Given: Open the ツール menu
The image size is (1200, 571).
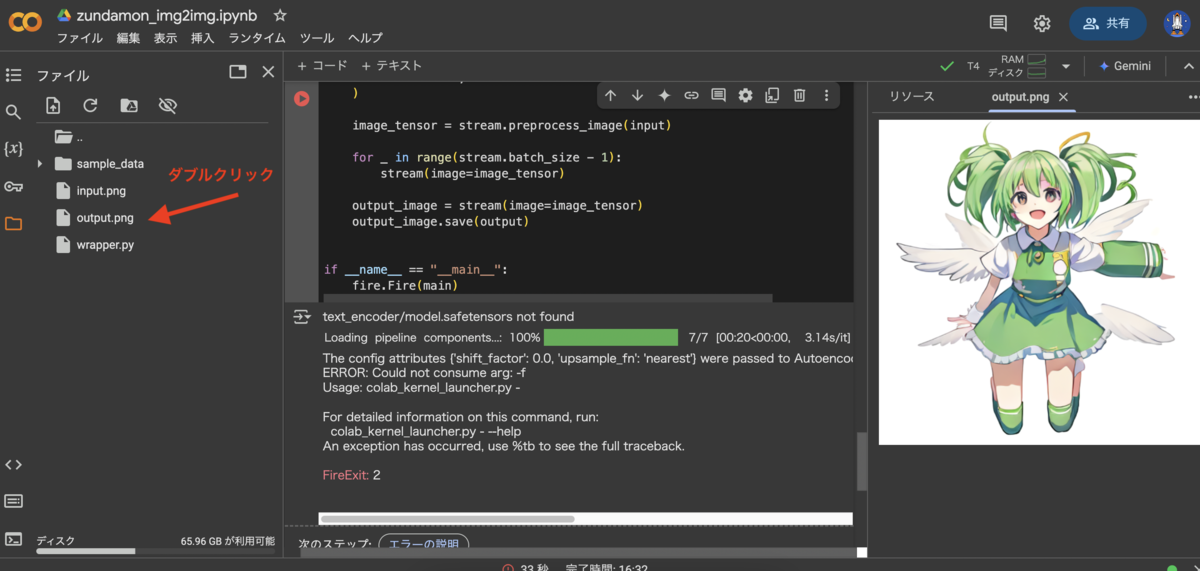Looking at the screenshot, I should pos(317,38).
